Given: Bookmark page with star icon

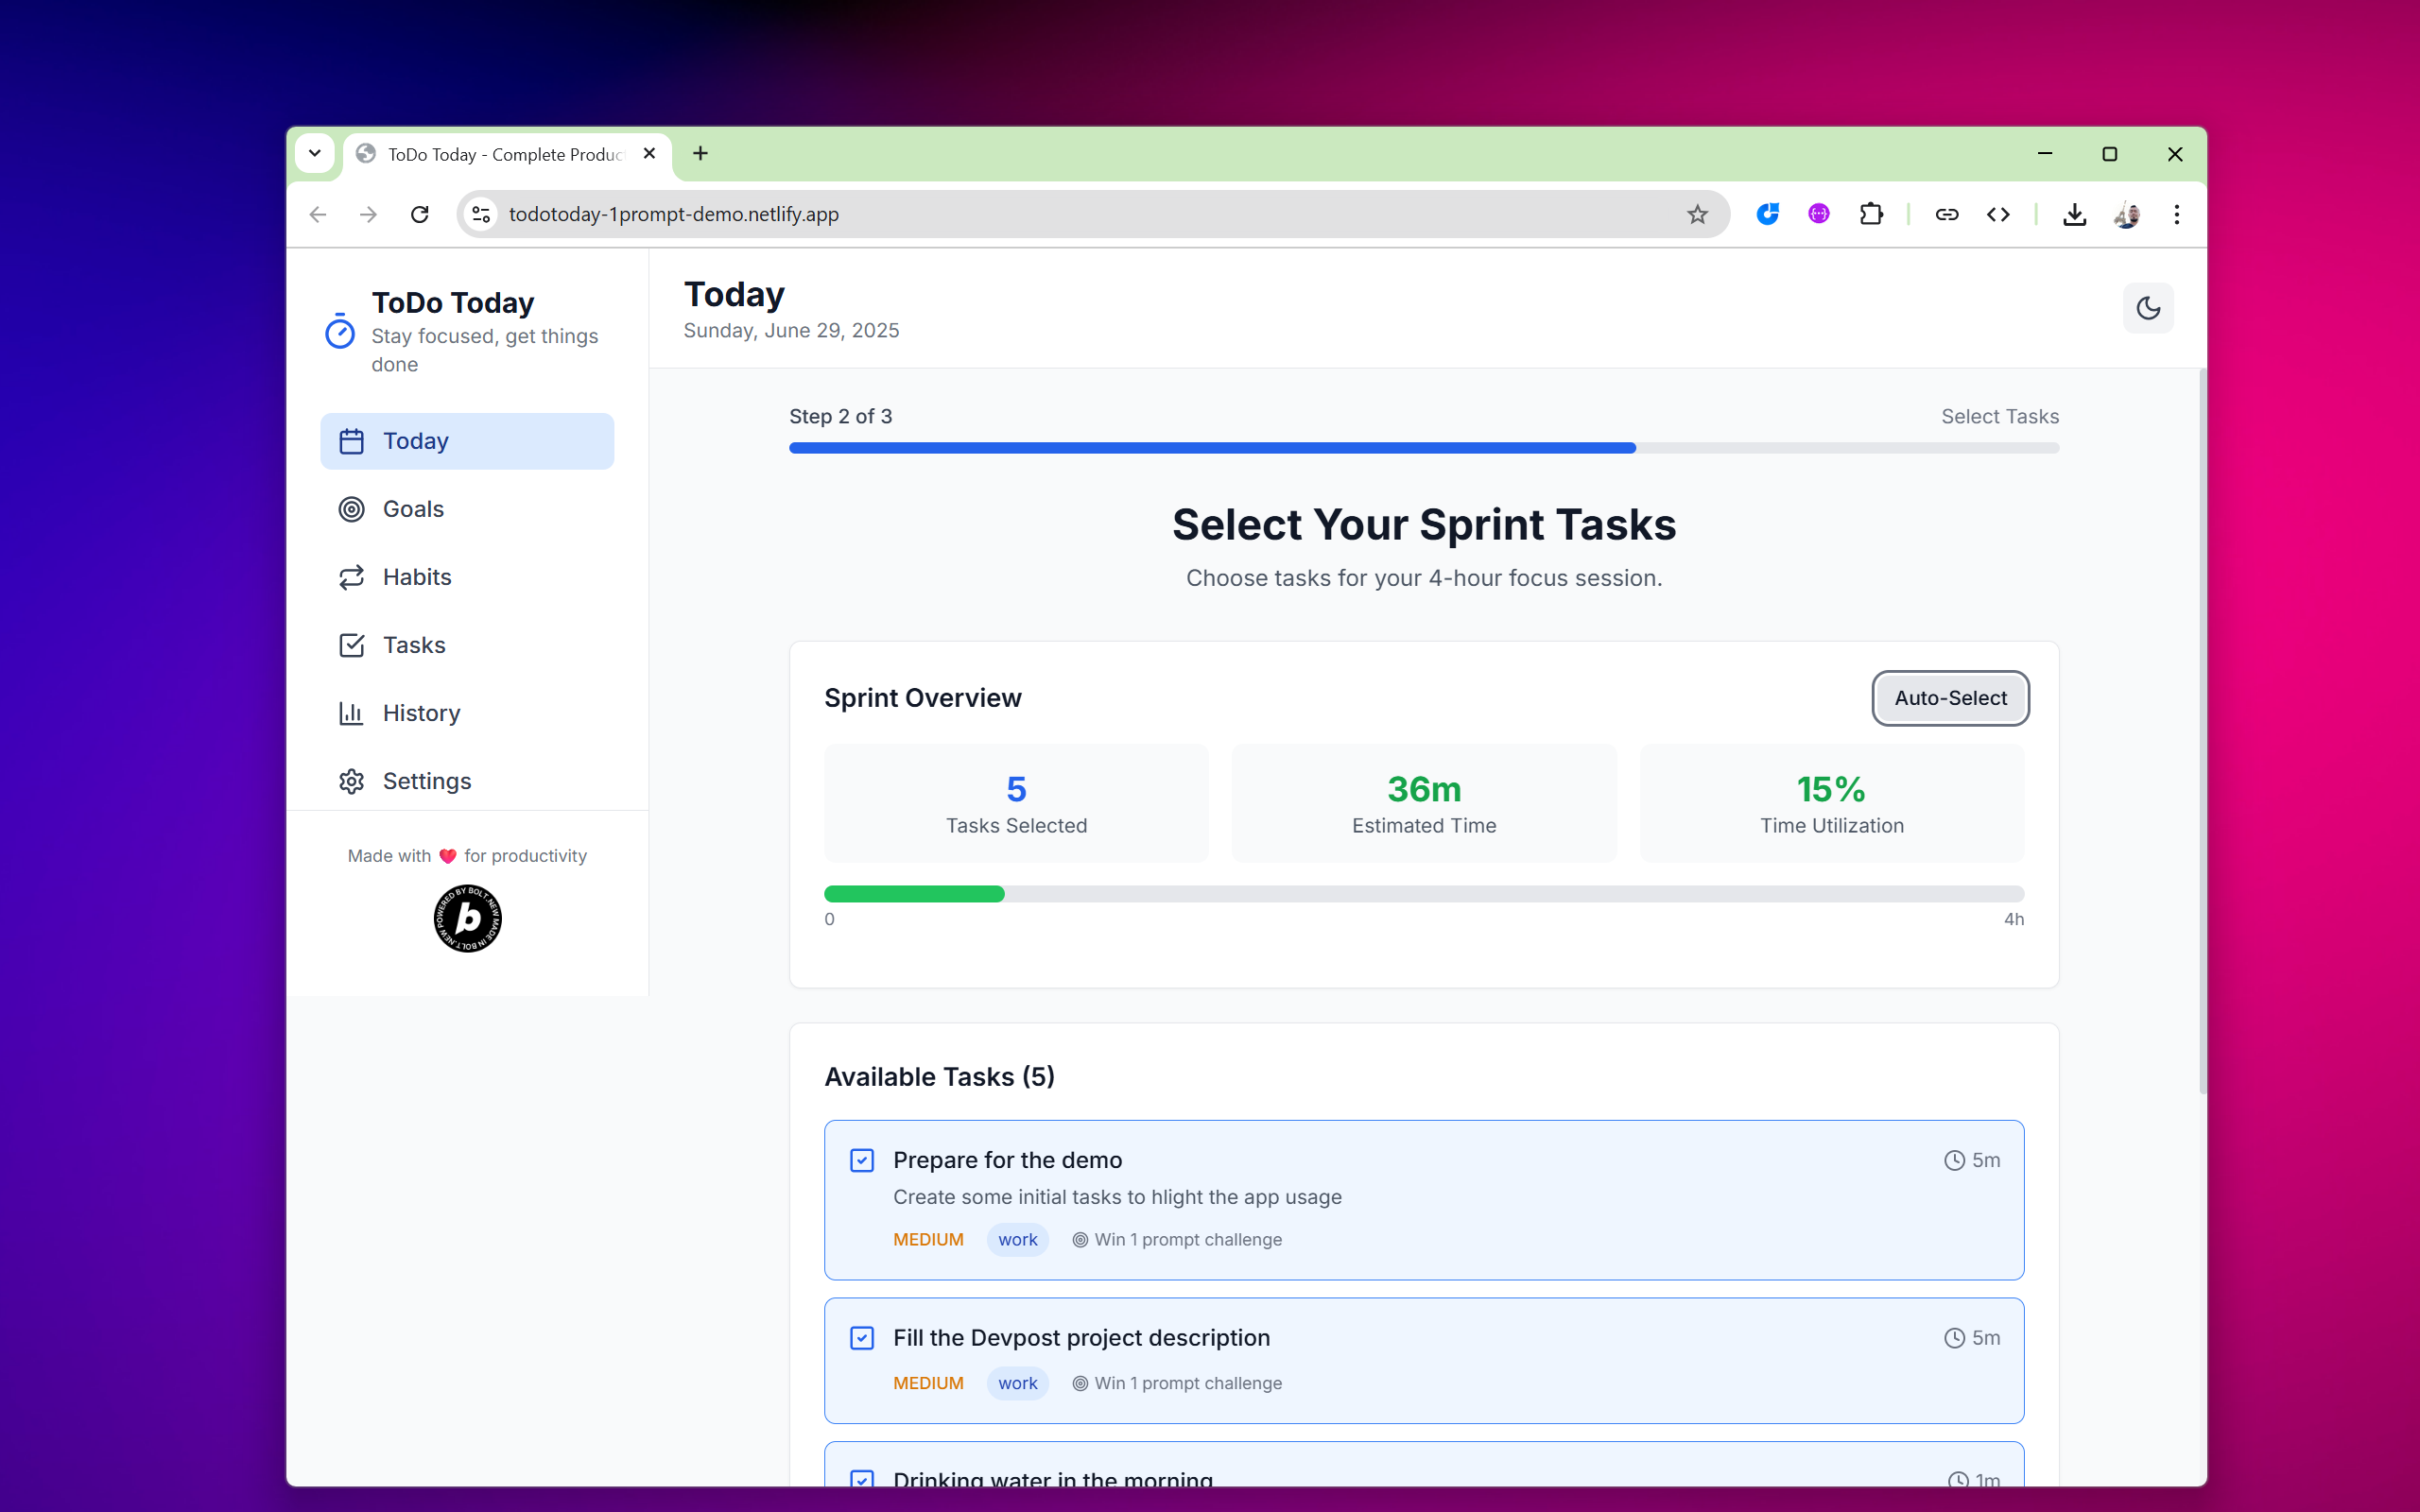Looking at the screenshot, I should coord(1697,214).
